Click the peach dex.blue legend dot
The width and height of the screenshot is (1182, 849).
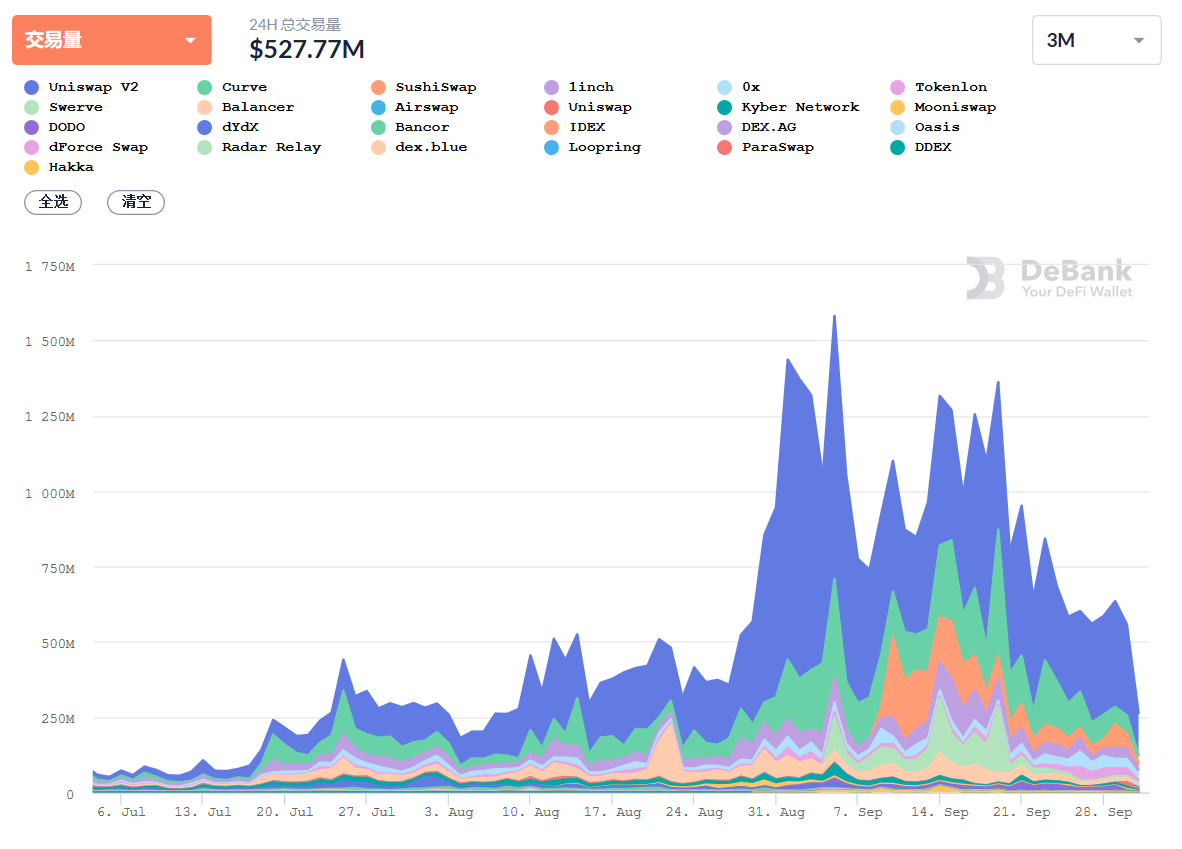(x=378, y=147)
